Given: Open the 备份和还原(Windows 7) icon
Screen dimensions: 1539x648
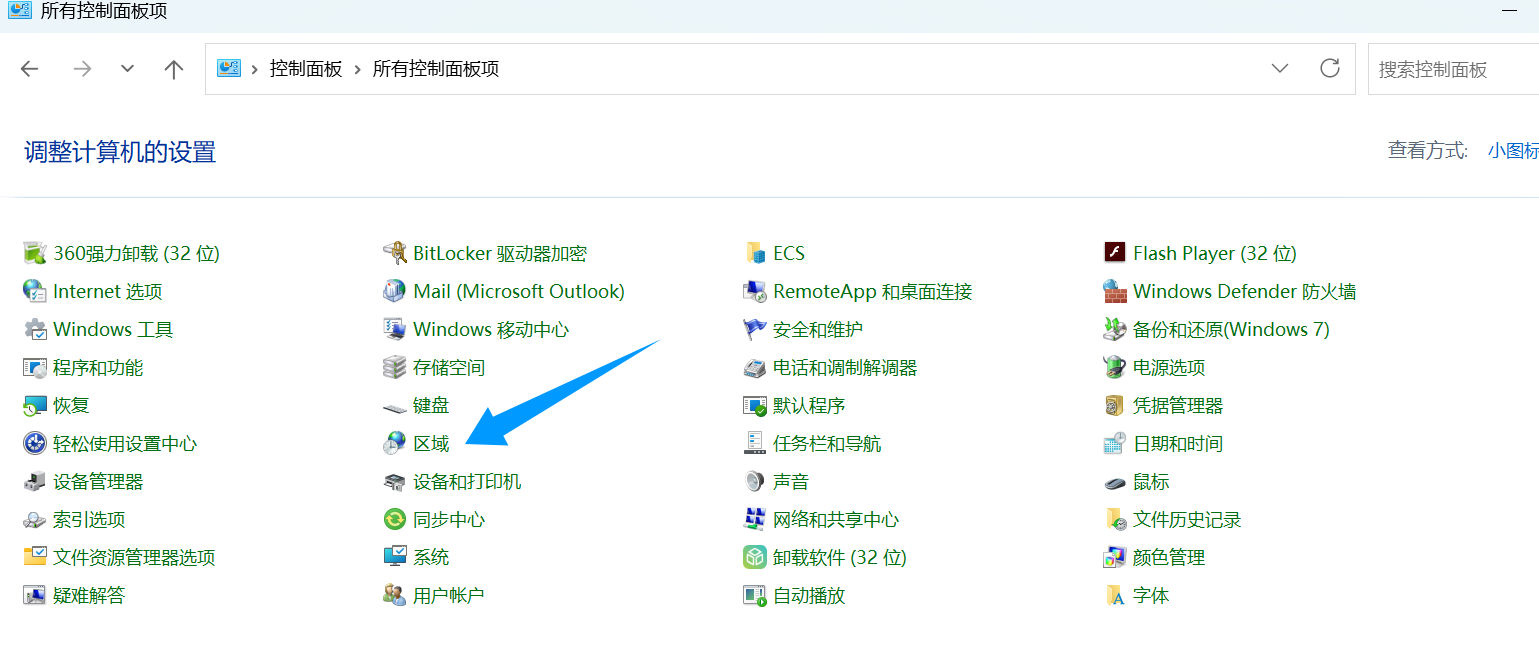Looking at the screenshot, I should coord(1115,329).
